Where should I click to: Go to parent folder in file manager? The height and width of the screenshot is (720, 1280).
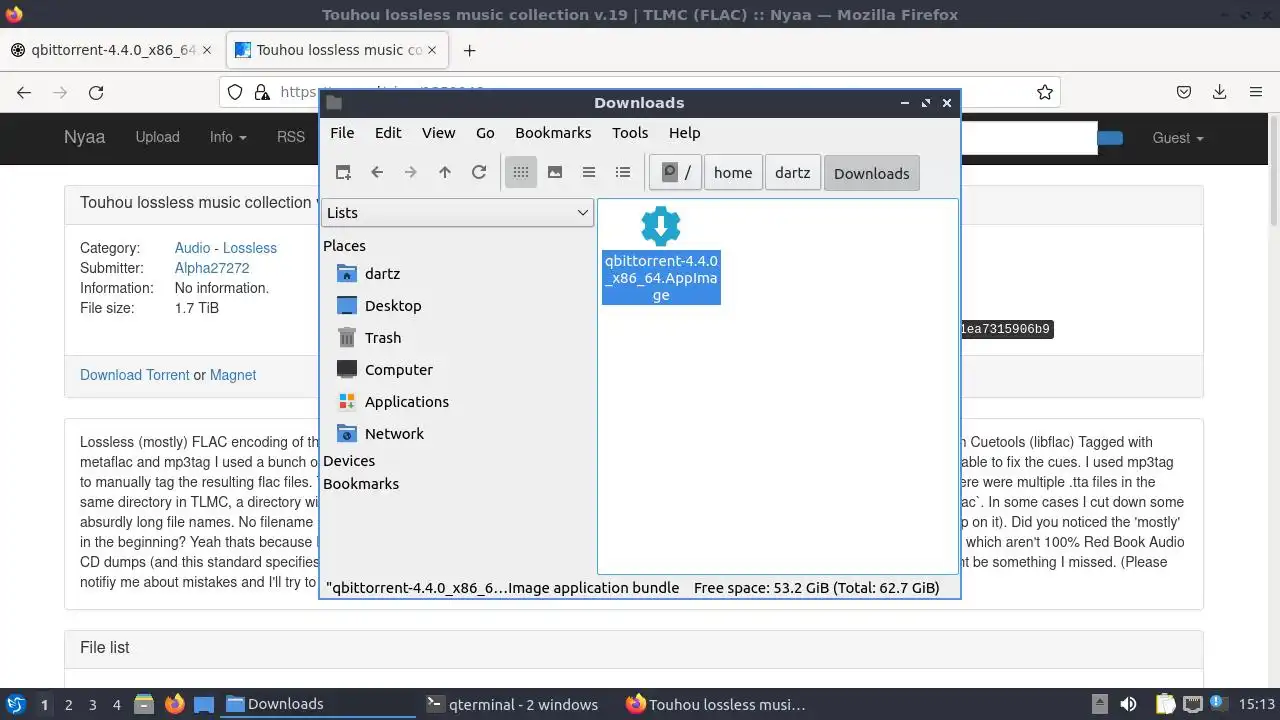(x=445, y=172)
